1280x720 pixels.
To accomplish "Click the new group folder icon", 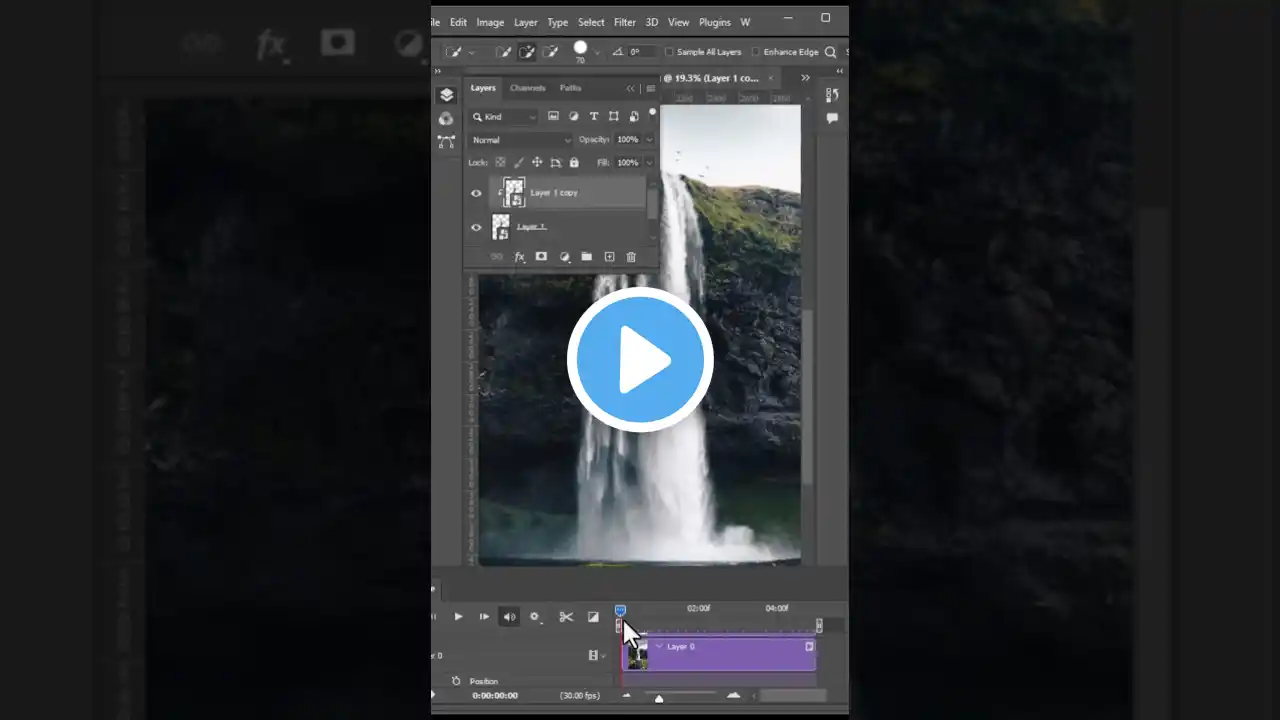I will (x=586, y=257).
